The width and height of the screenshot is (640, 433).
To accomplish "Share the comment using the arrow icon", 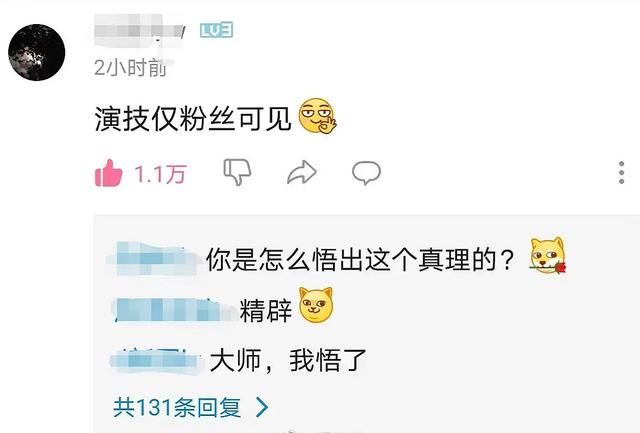I will (x=302, y=173).
